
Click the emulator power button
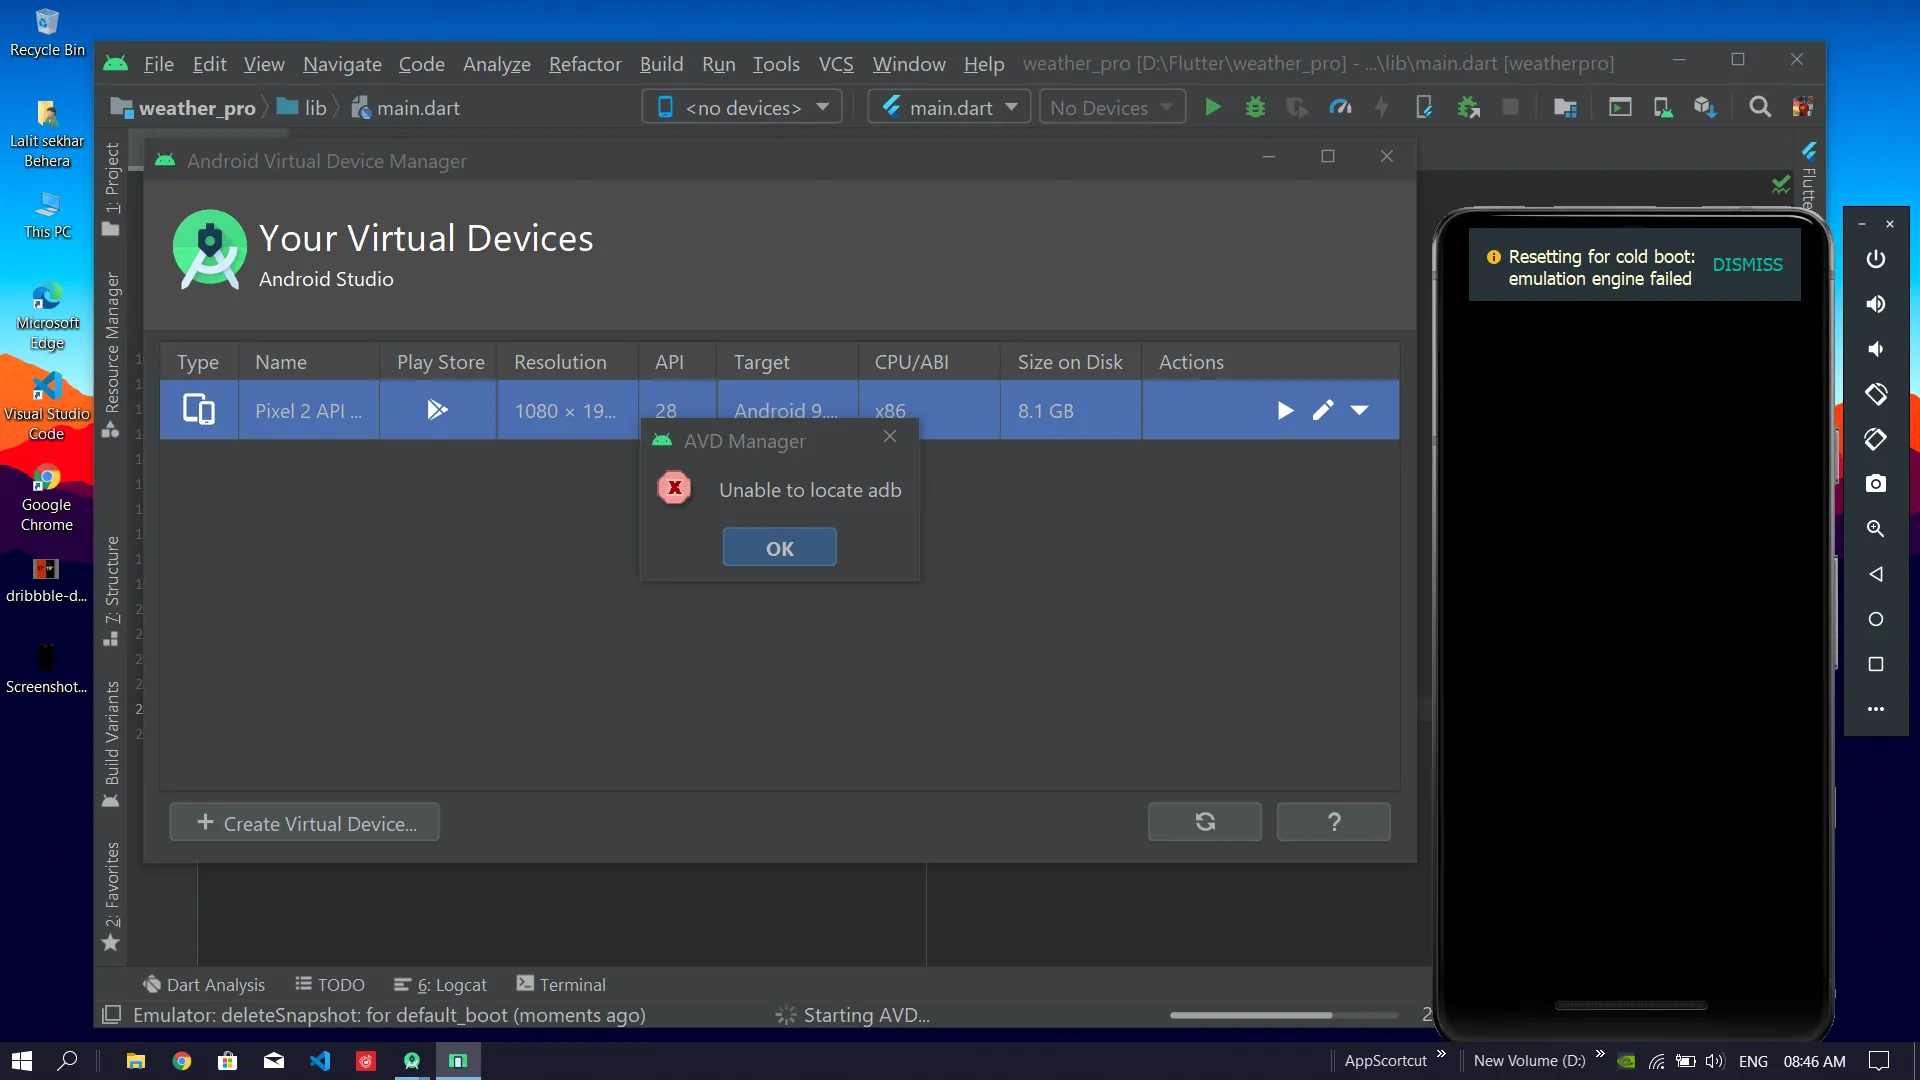click(1876, 259)
